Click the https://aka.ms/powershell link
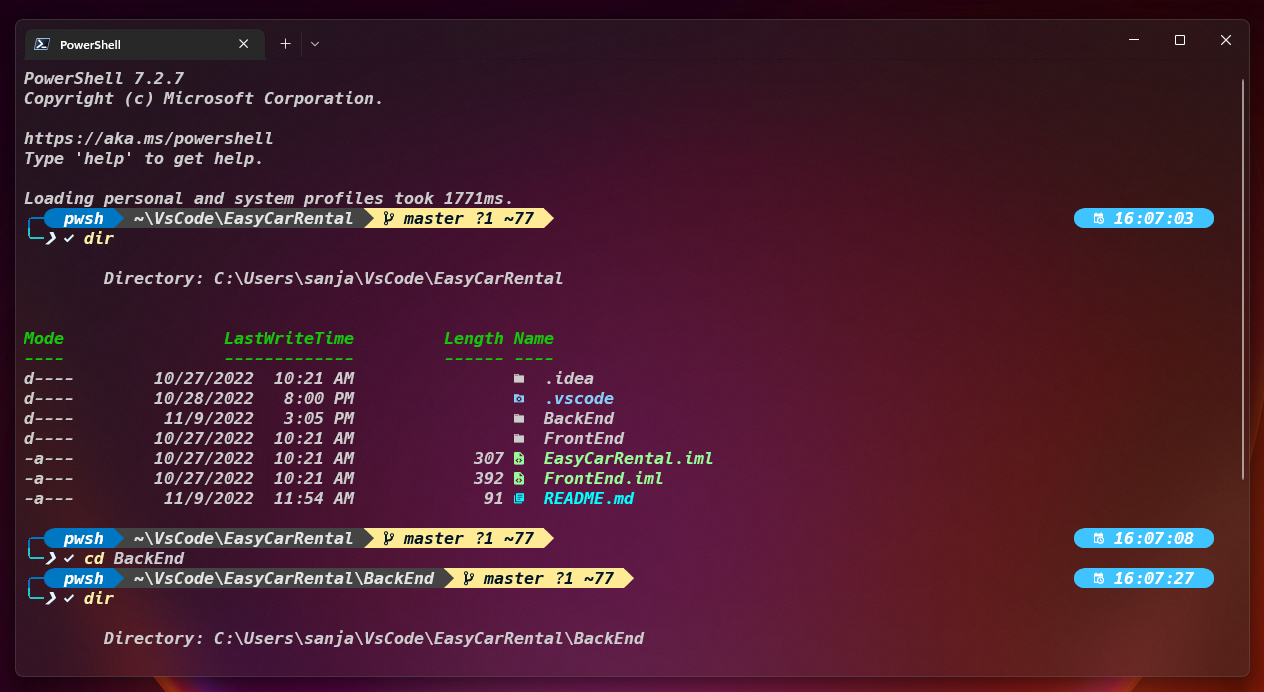The width and height of the screenshot is (1264, 692). 148,138
